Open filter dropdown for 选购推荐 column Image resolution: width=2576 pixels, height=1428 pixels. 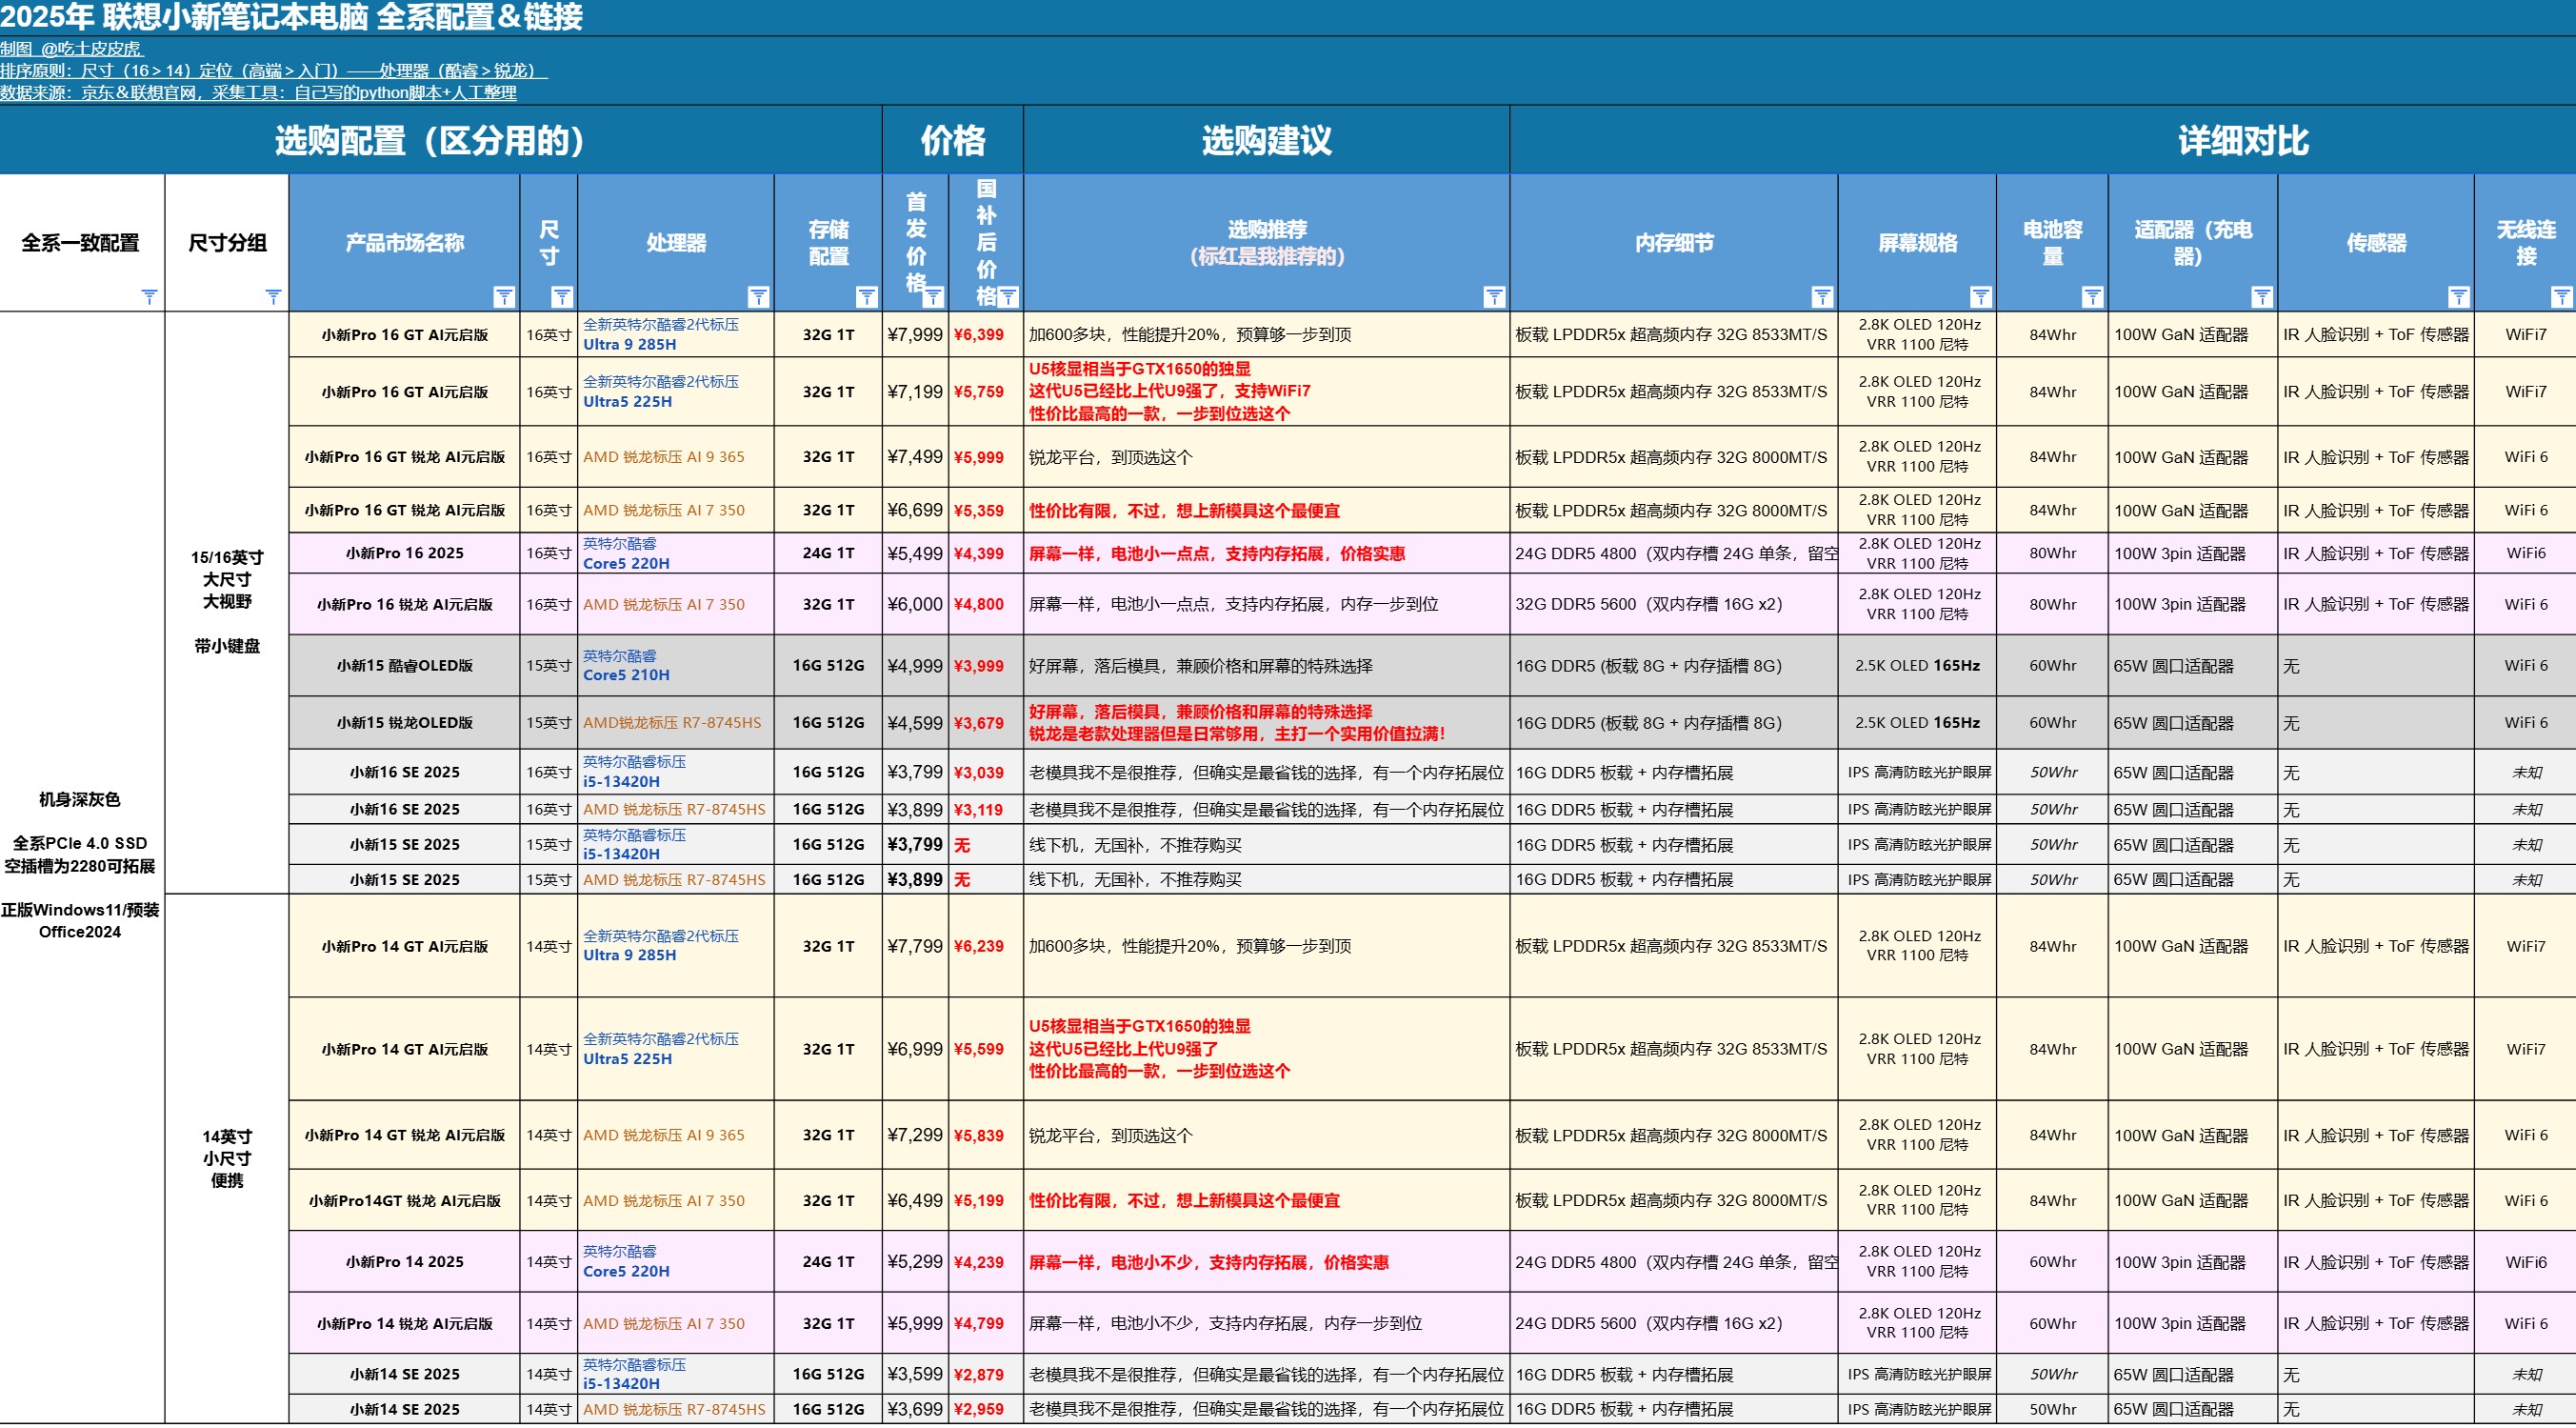click(x=1494, y=297)
